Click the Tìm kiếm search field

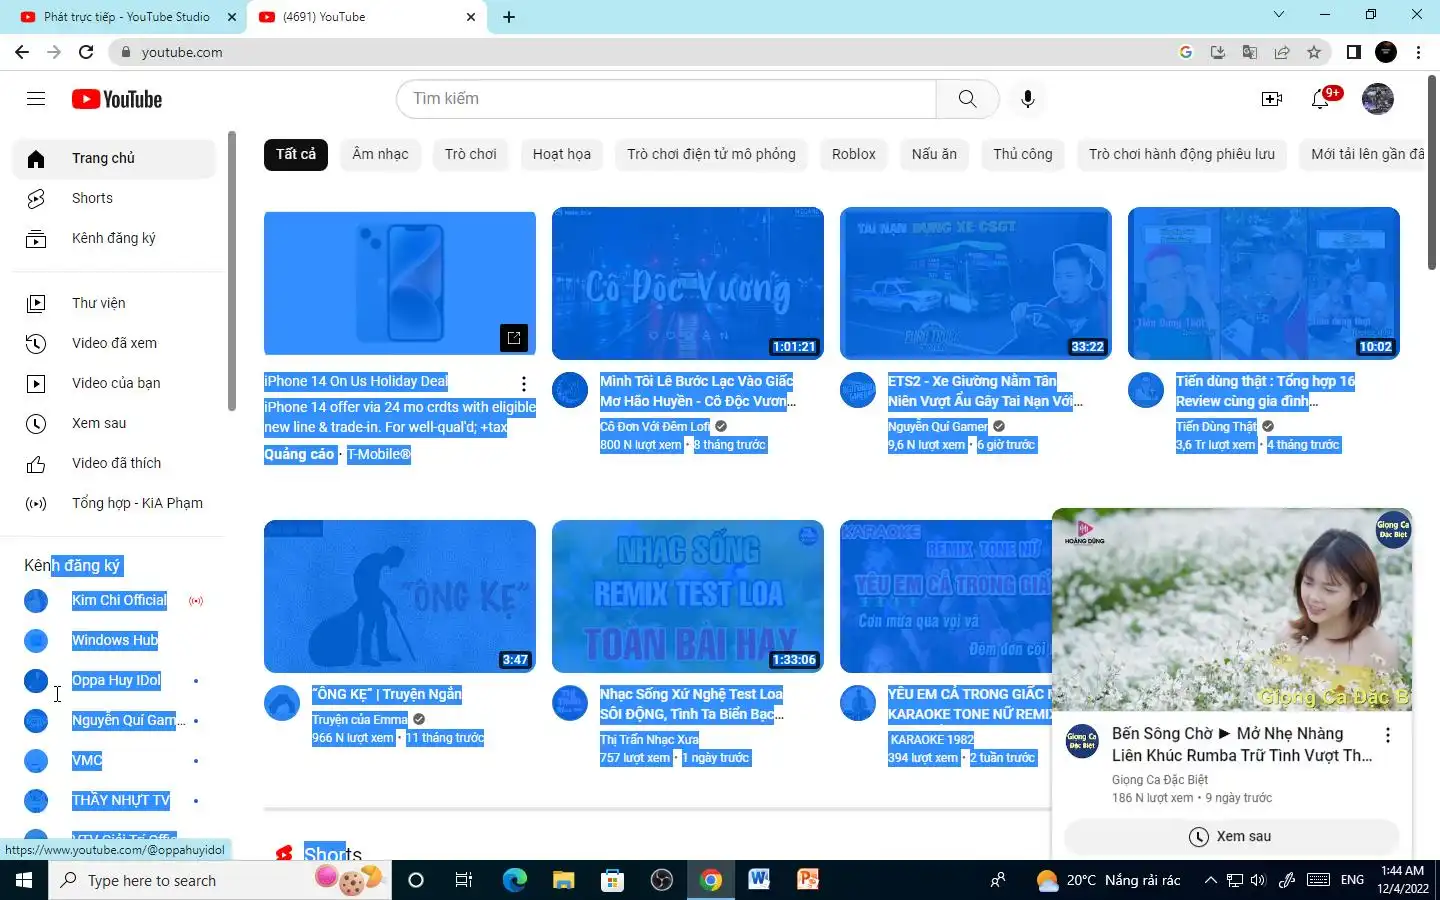[x=666, y=98]
